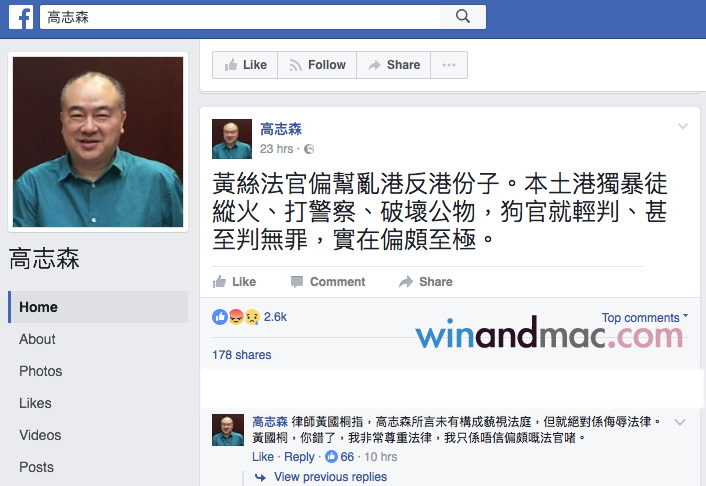This screenshot has height=486, width=706.
Task: Open the 178 shares link
Action: click(242, 355)
